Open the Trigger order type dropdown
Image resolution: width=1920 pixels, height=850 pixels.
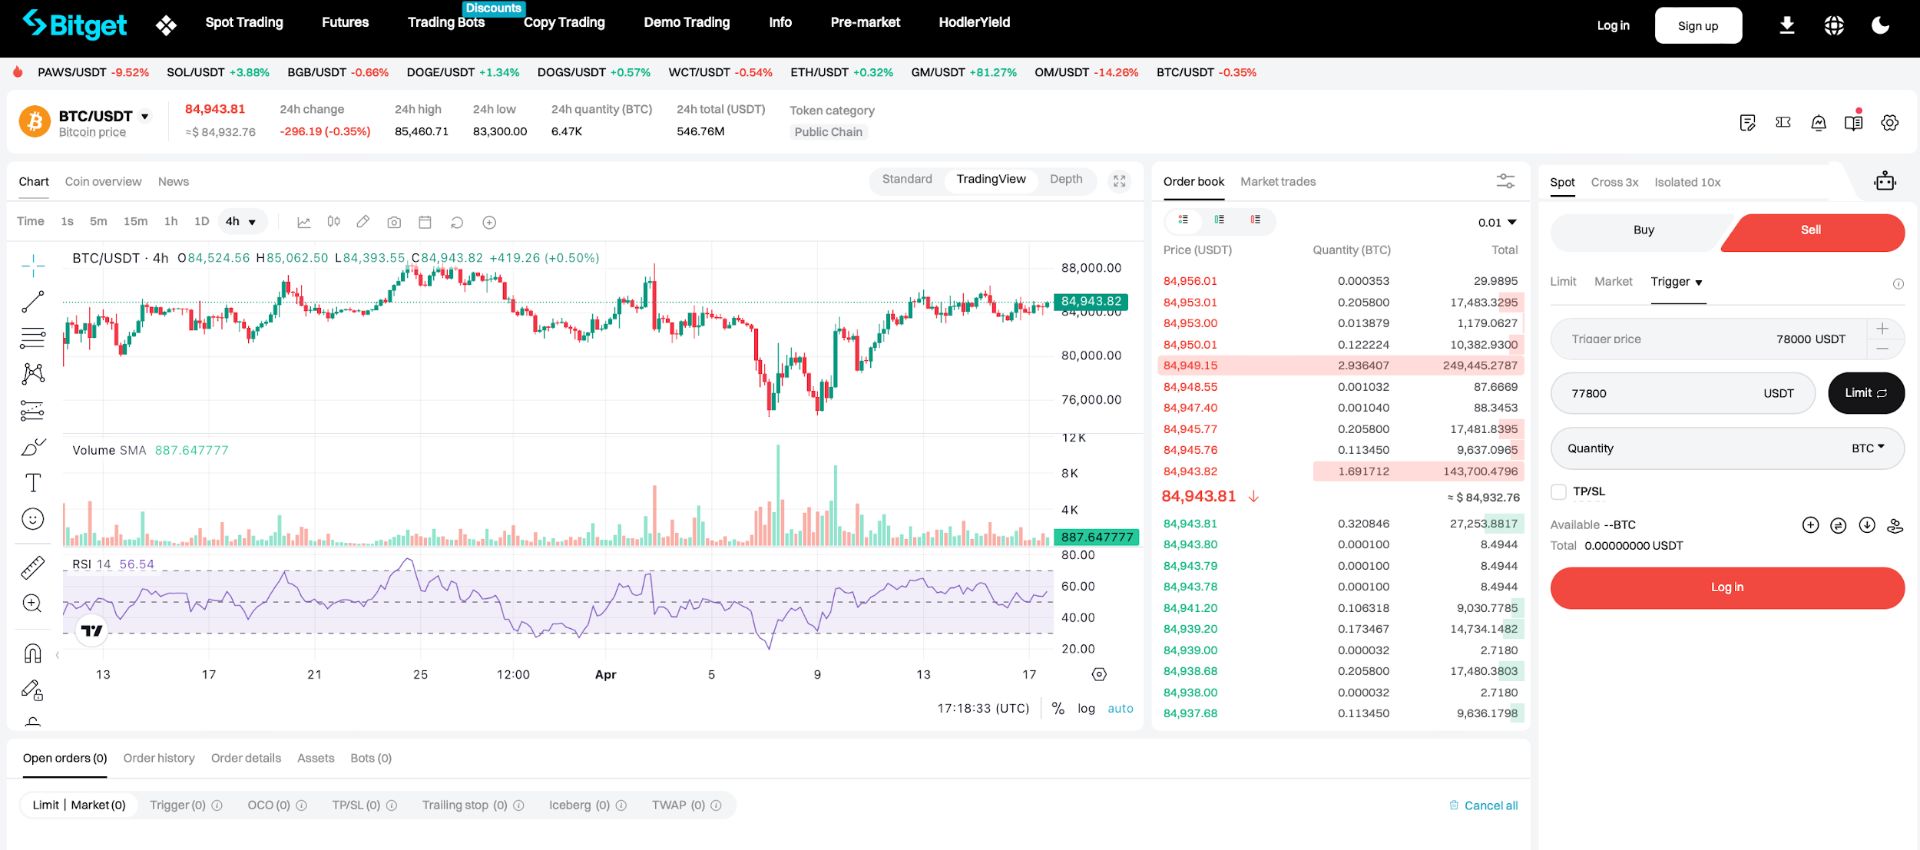click(1677, 282)
